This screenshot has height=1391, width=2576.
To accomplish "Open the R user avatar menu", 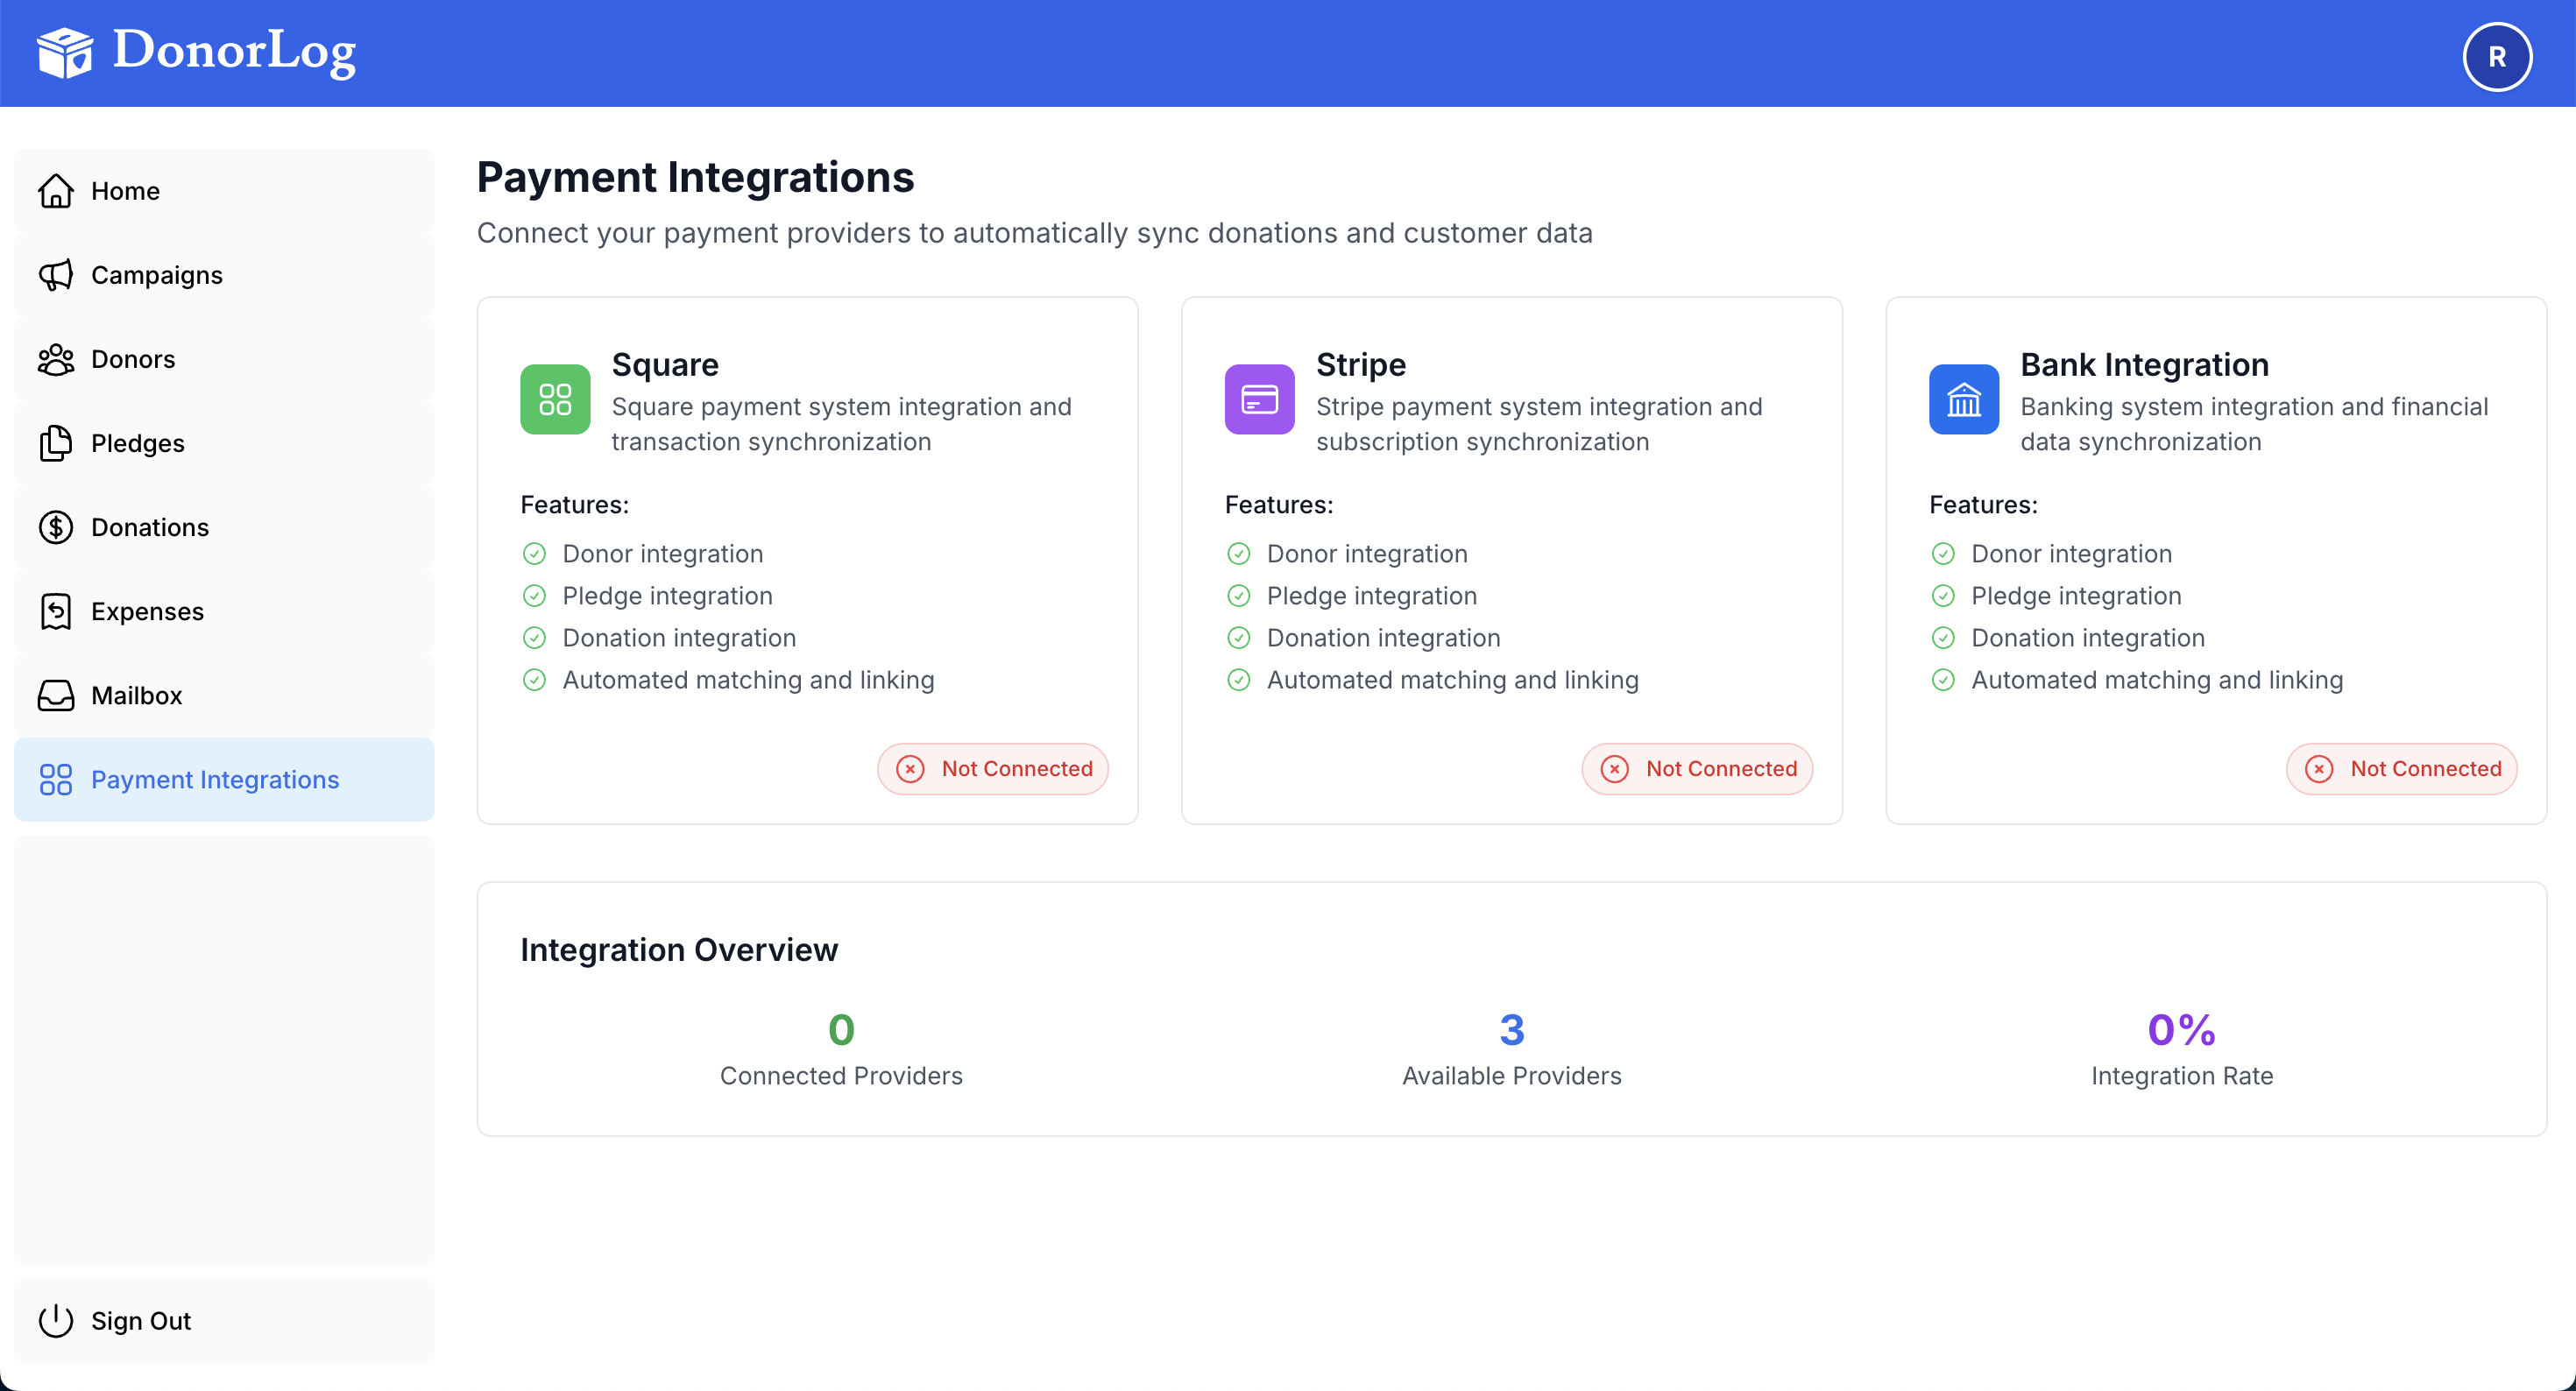I will [x=2497, y=56].
